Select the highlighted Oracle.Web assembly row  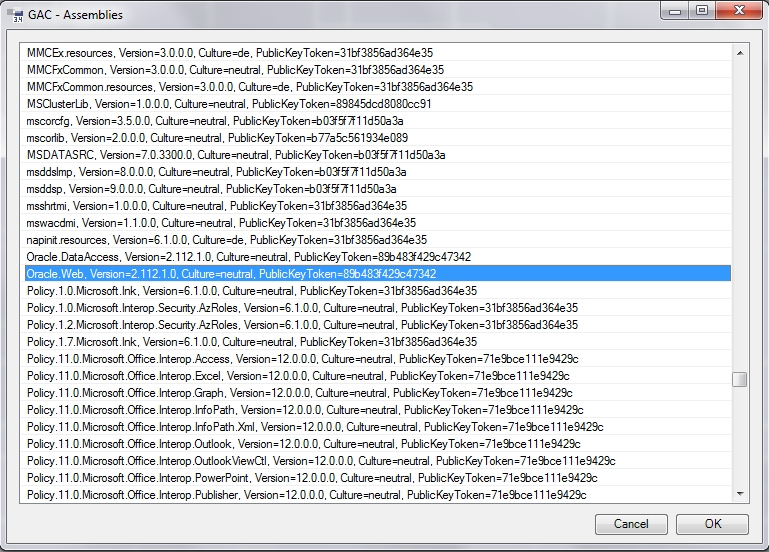231,274
